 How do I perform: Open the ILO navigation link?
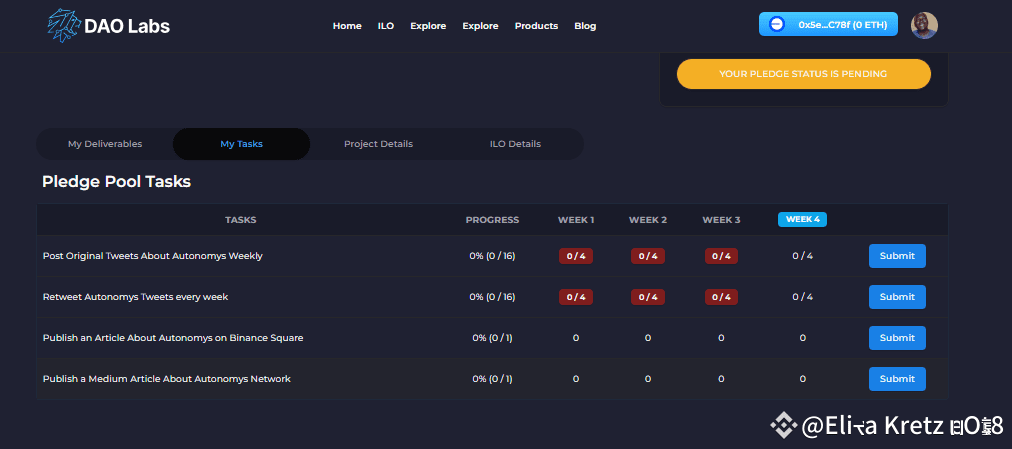(386, 26)
